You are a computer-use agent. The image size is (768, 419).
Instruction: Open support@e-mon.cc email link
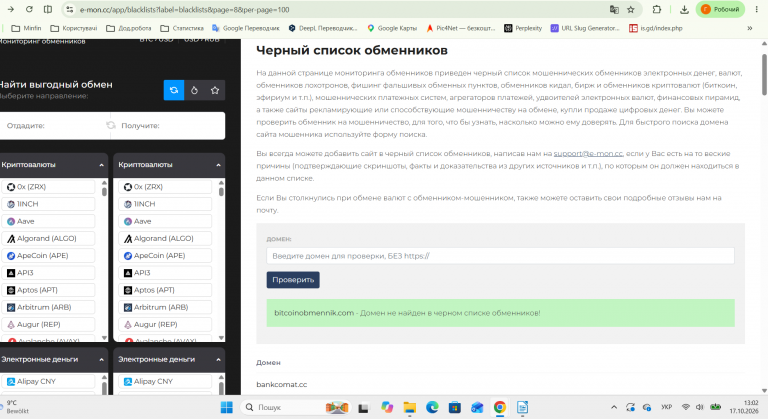point(588,153)
